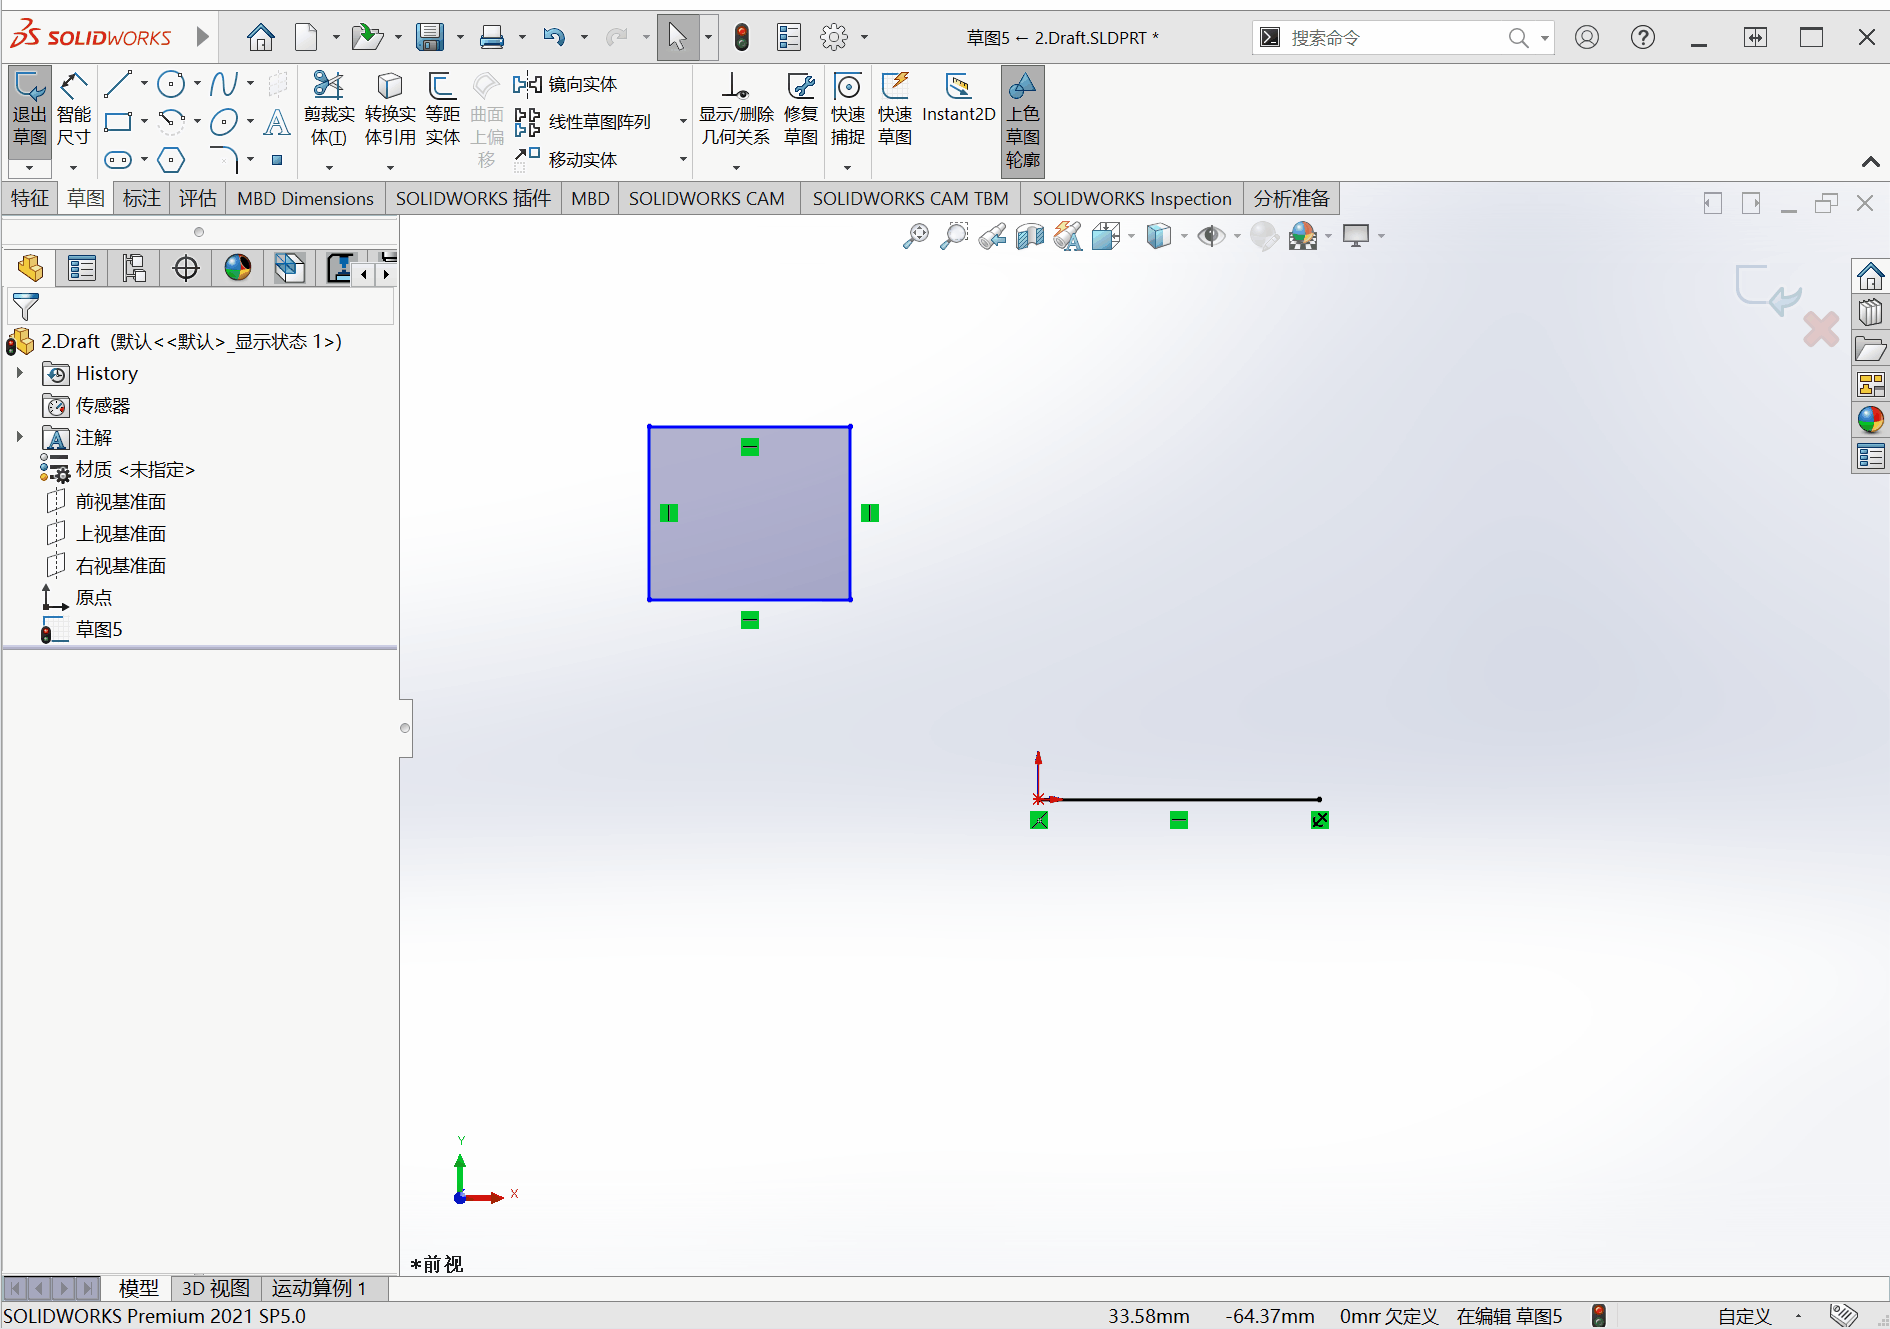Open Design Library on right task pane

[1870, 312]
